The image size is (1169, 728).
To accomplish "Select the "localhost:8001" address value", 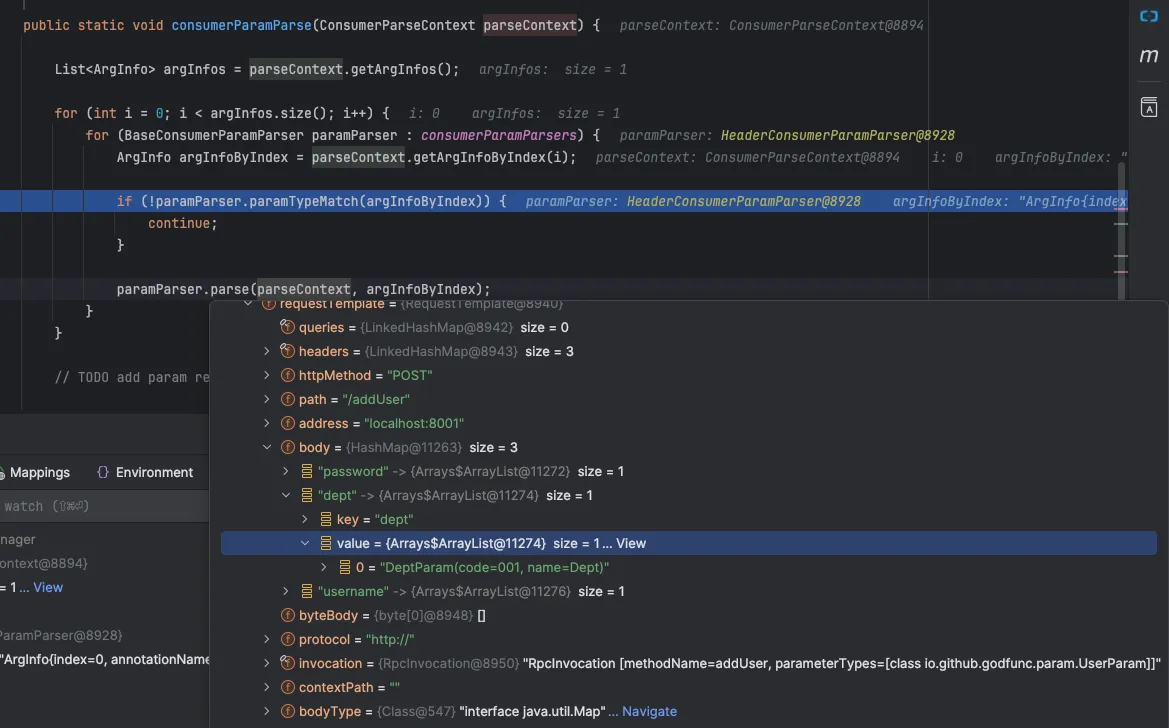I will [x=414, y=423].
